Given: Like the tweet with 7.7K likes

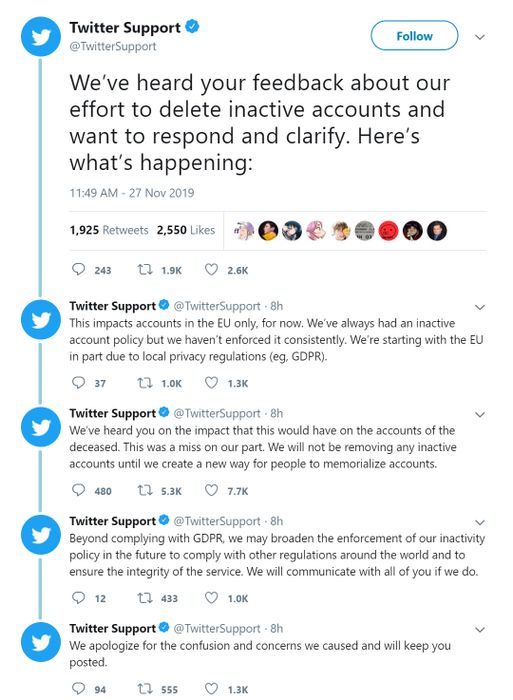Looking at the screenshot, I should 211,490.
